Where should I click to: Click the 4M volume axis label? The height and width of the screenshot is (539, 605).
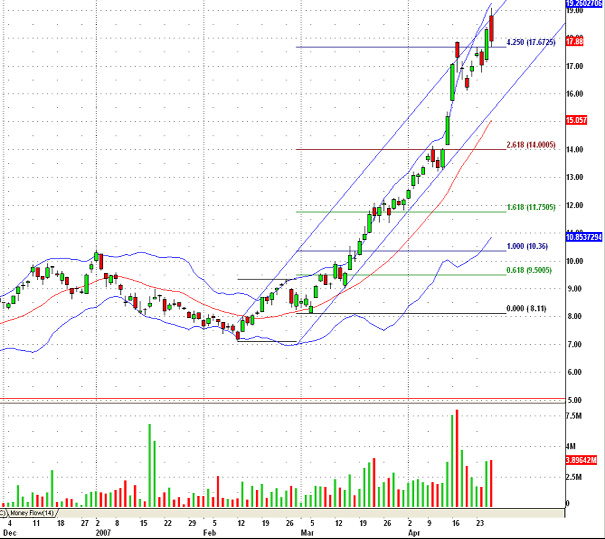click(571, 446)
